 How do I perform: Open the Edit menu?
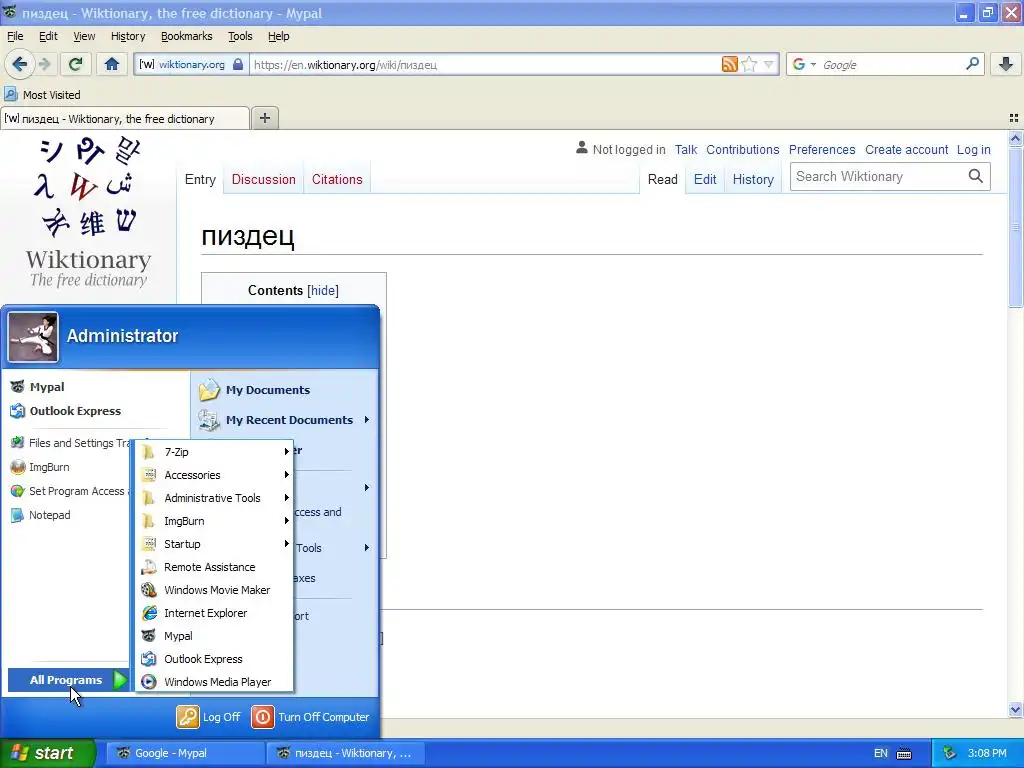(48, 36)
